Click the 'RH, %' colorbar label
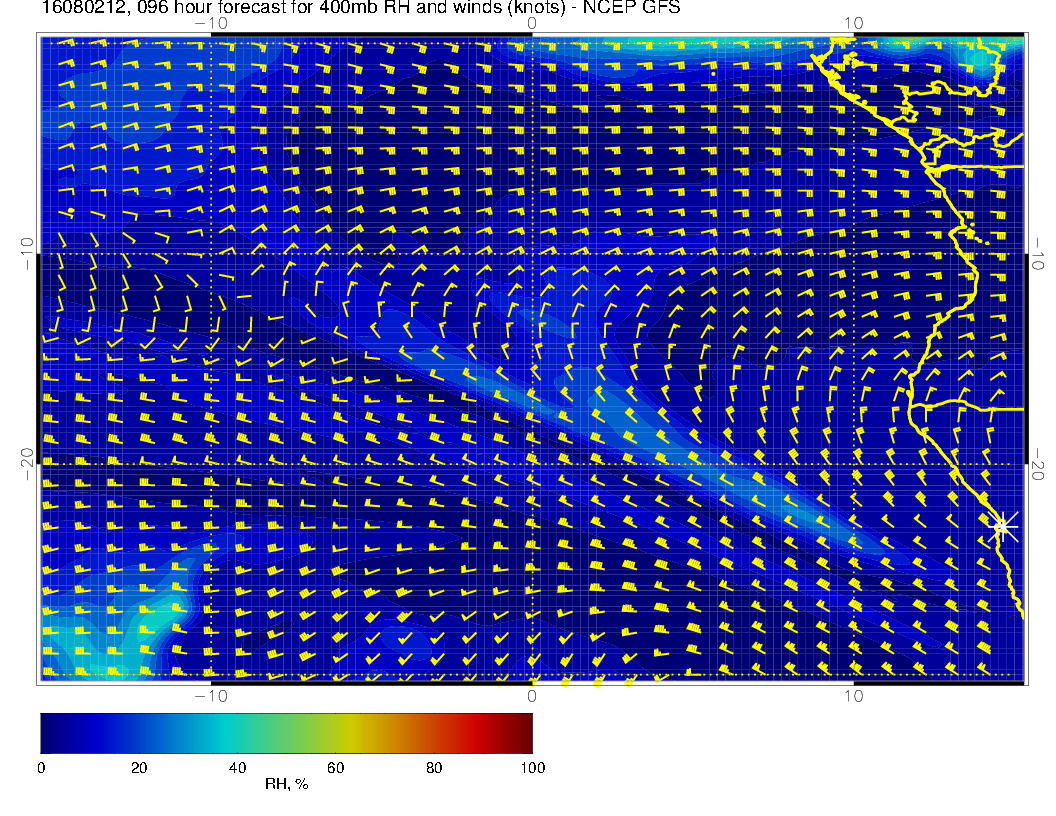The height and width of the screenshot is (816, 1056). (x=286, y=784)
